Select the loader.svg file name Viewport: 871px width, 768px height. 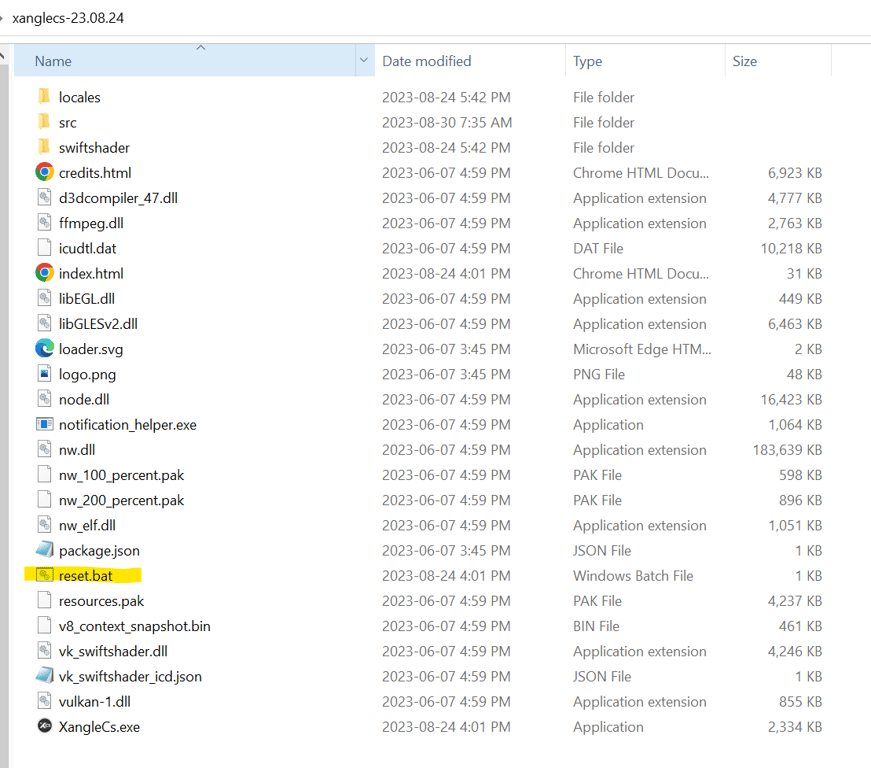91,349
